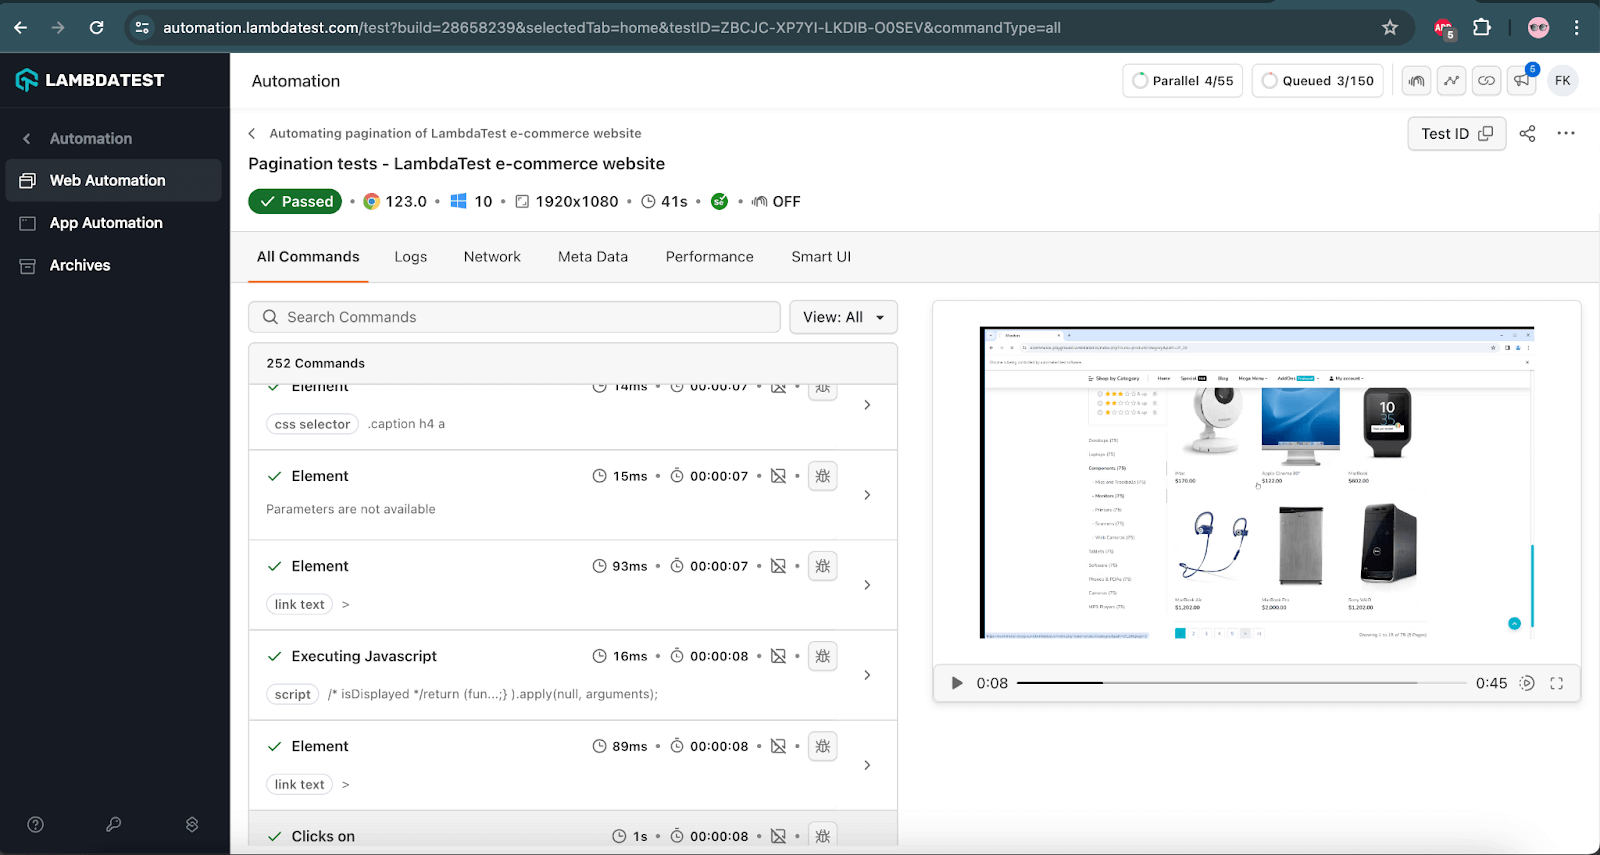Viewport: 1600px width, 855px height.
Task: Click the Queued 3/150 indicator
Action: [1318, 81]
